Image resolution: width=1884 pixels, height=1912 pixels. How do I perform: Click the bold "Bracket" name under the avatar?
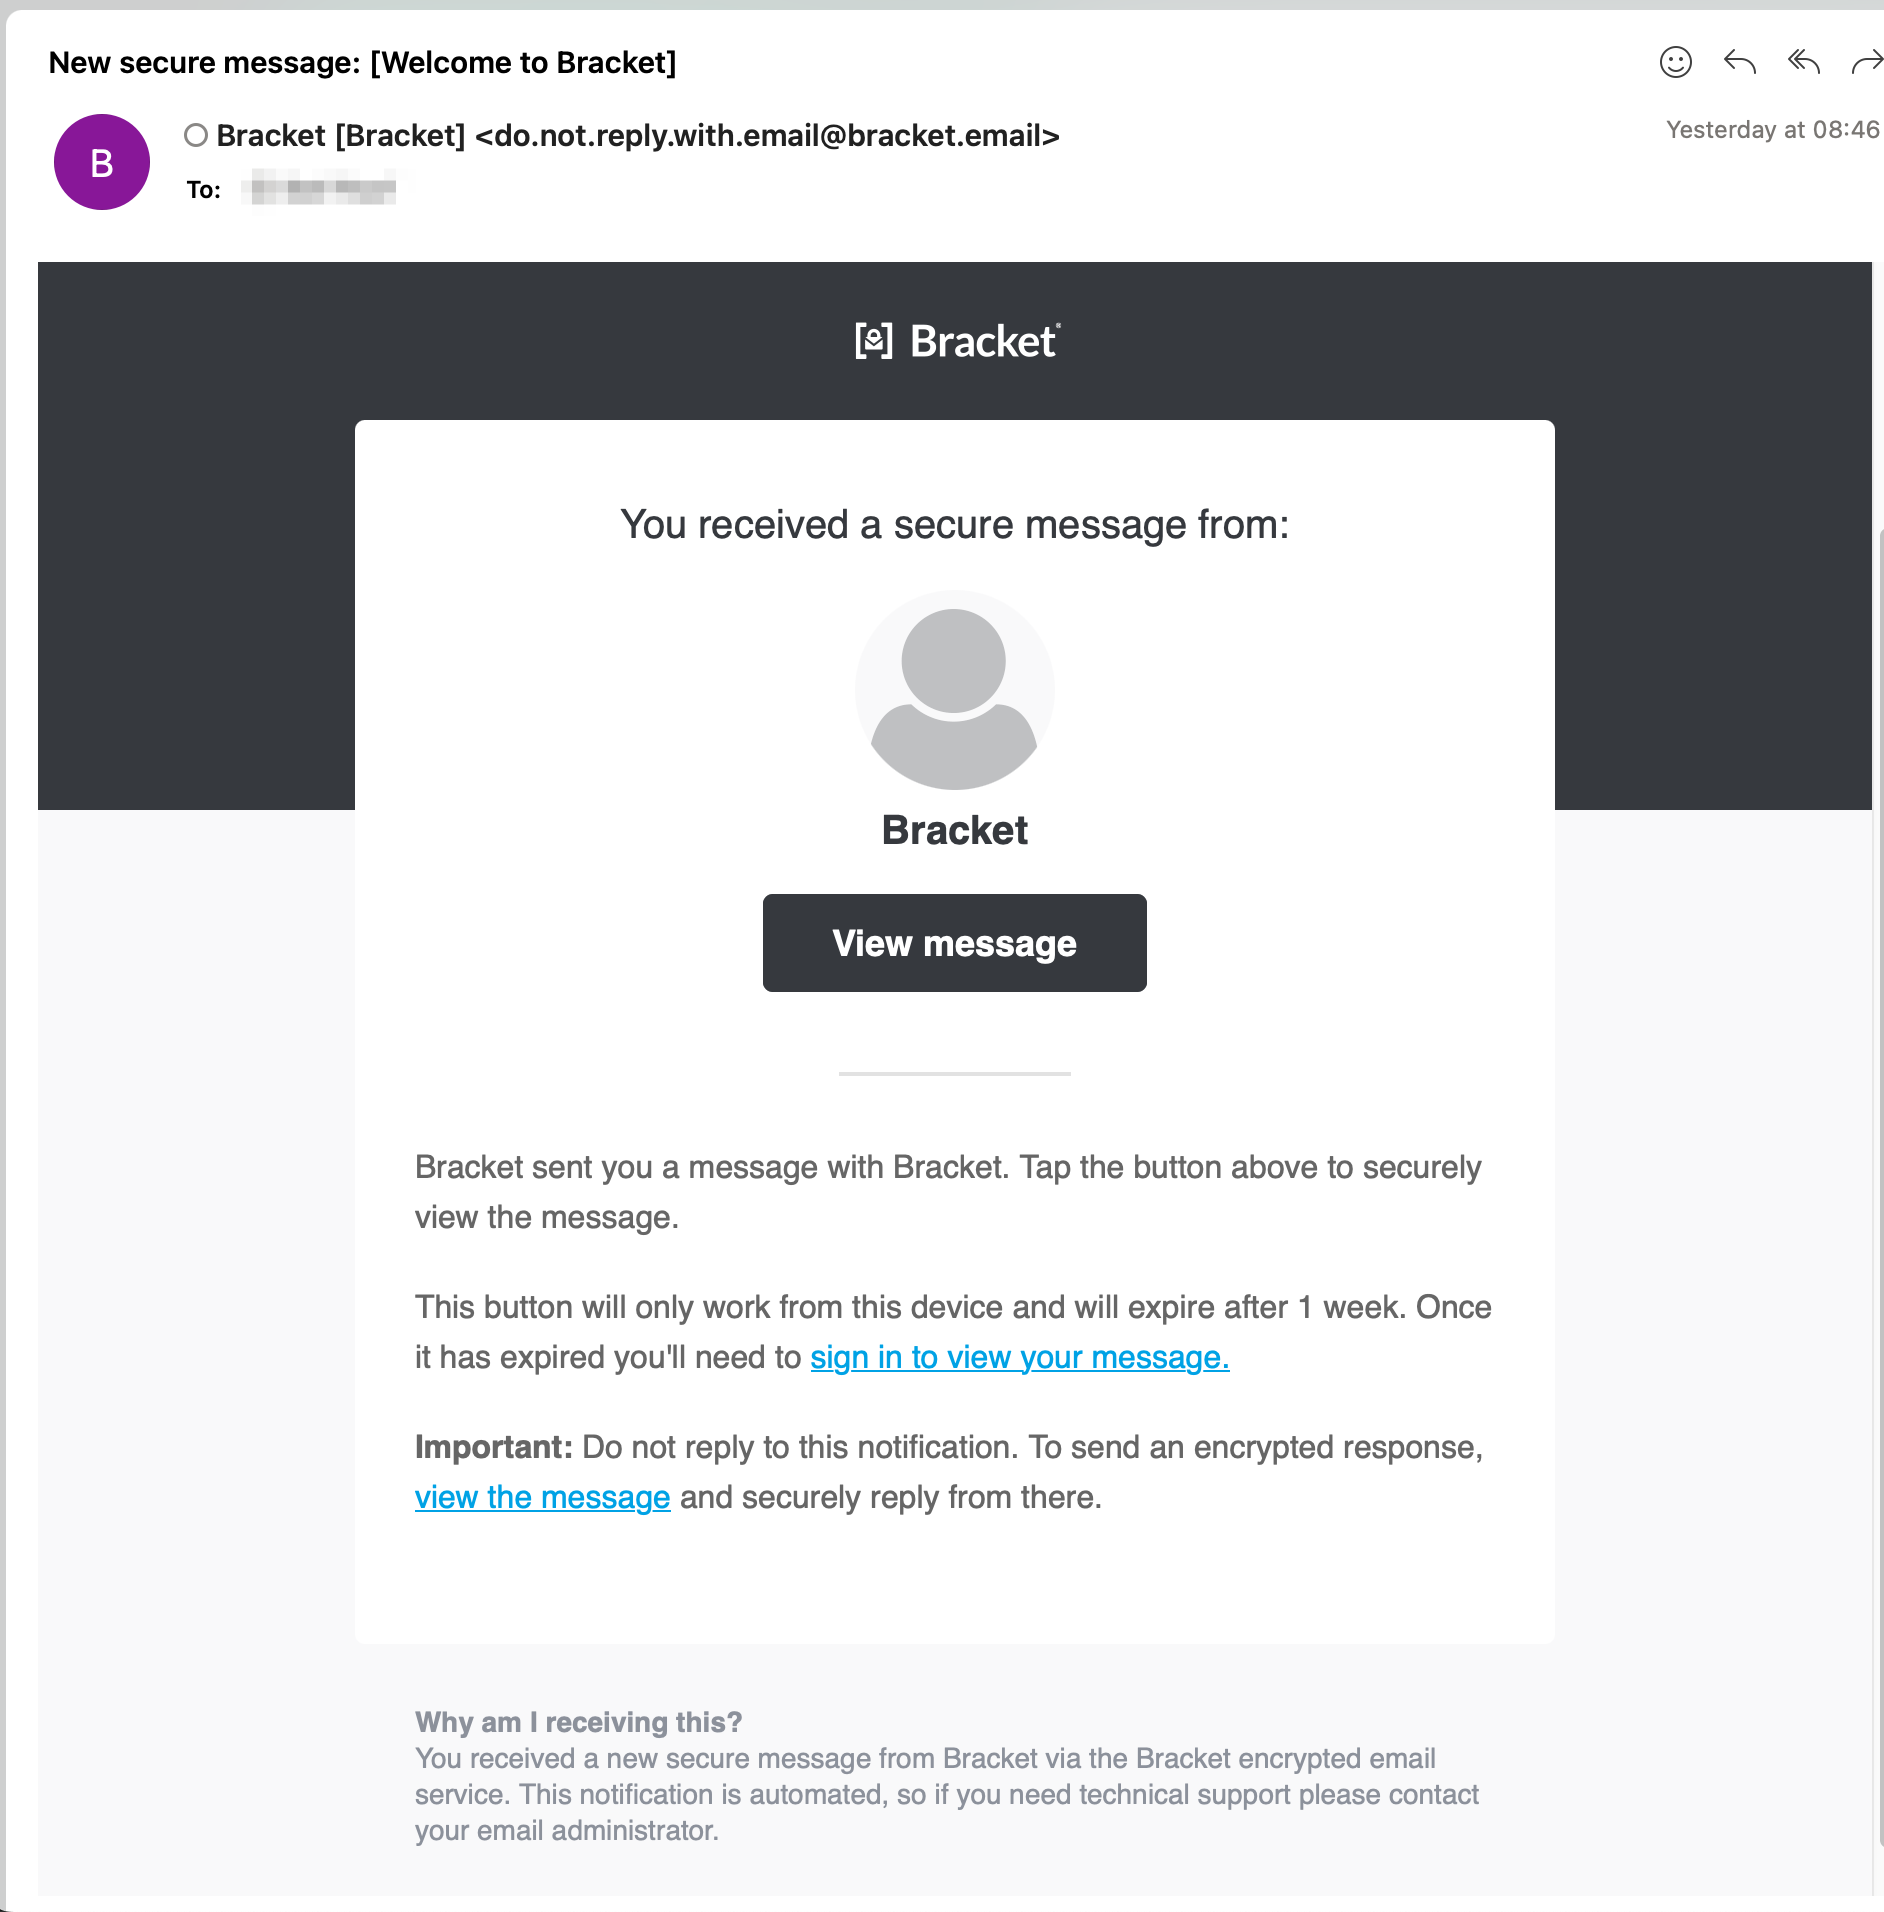tap(954, 830)
